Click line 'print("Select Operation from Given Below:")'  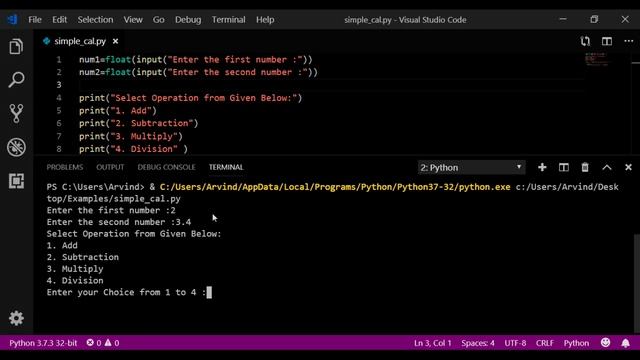coord(190,98)
